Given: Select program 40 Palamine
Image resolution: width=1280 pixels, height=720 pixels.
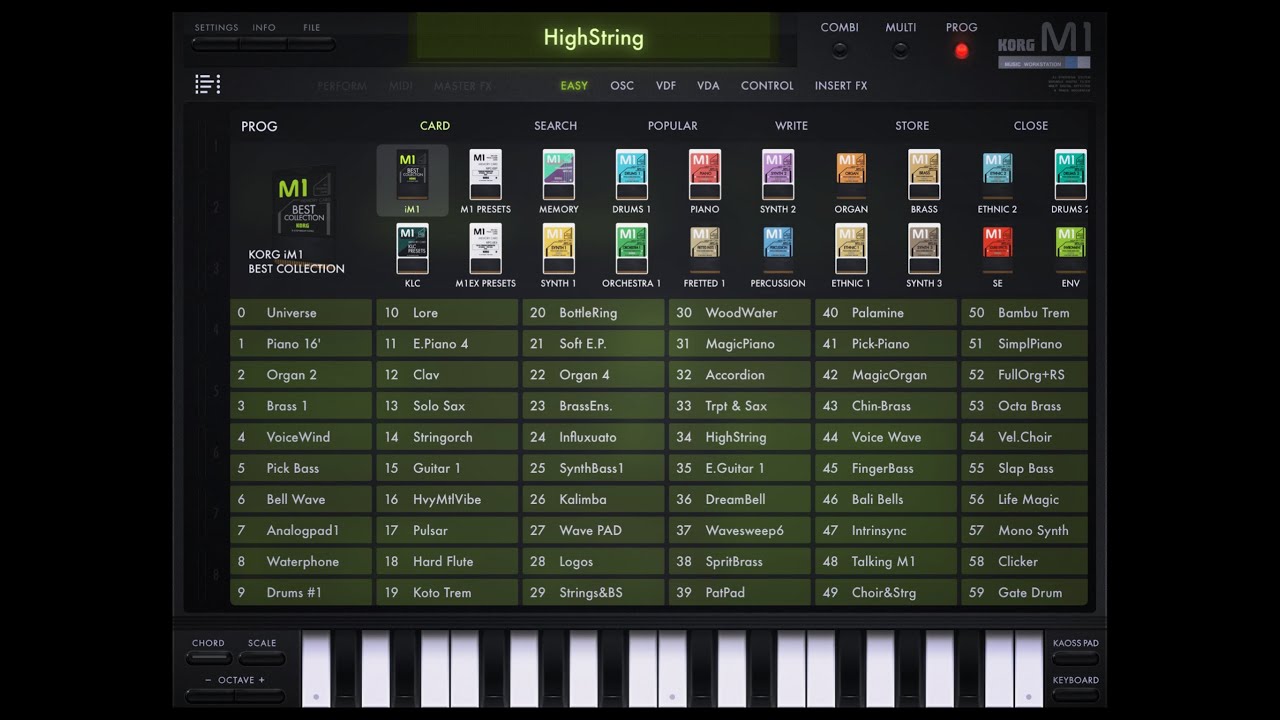Looking at the screenshot, I should (x=886, y=313).
